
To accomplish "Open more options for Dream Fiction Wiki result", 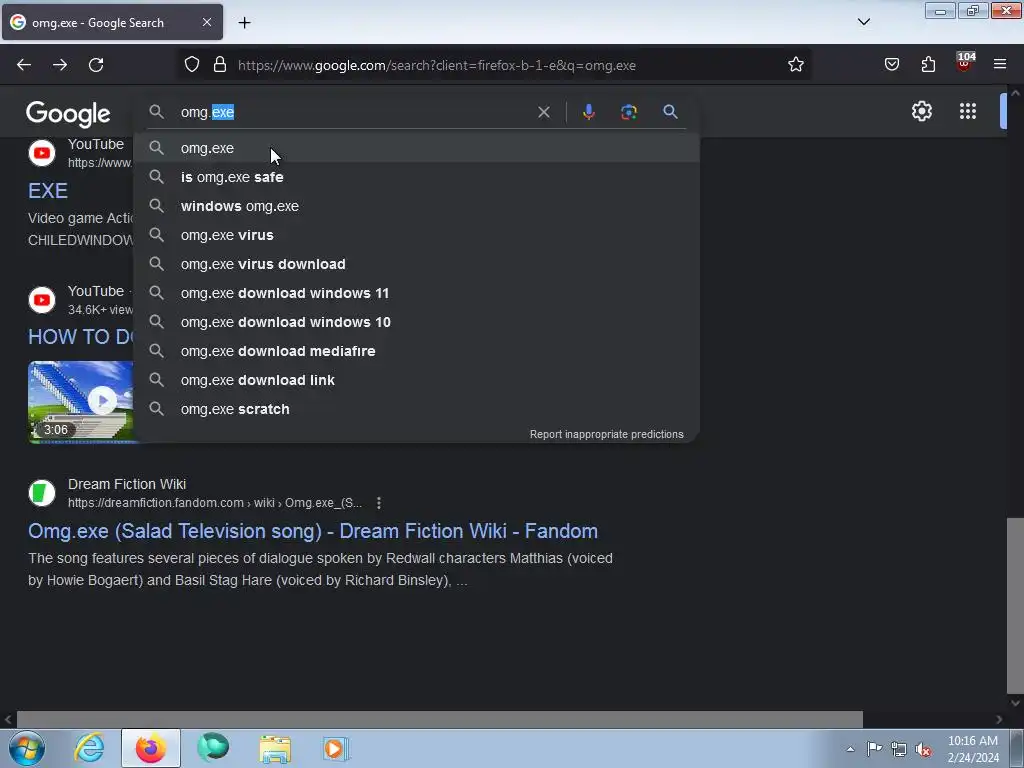I will click(379, 503).
